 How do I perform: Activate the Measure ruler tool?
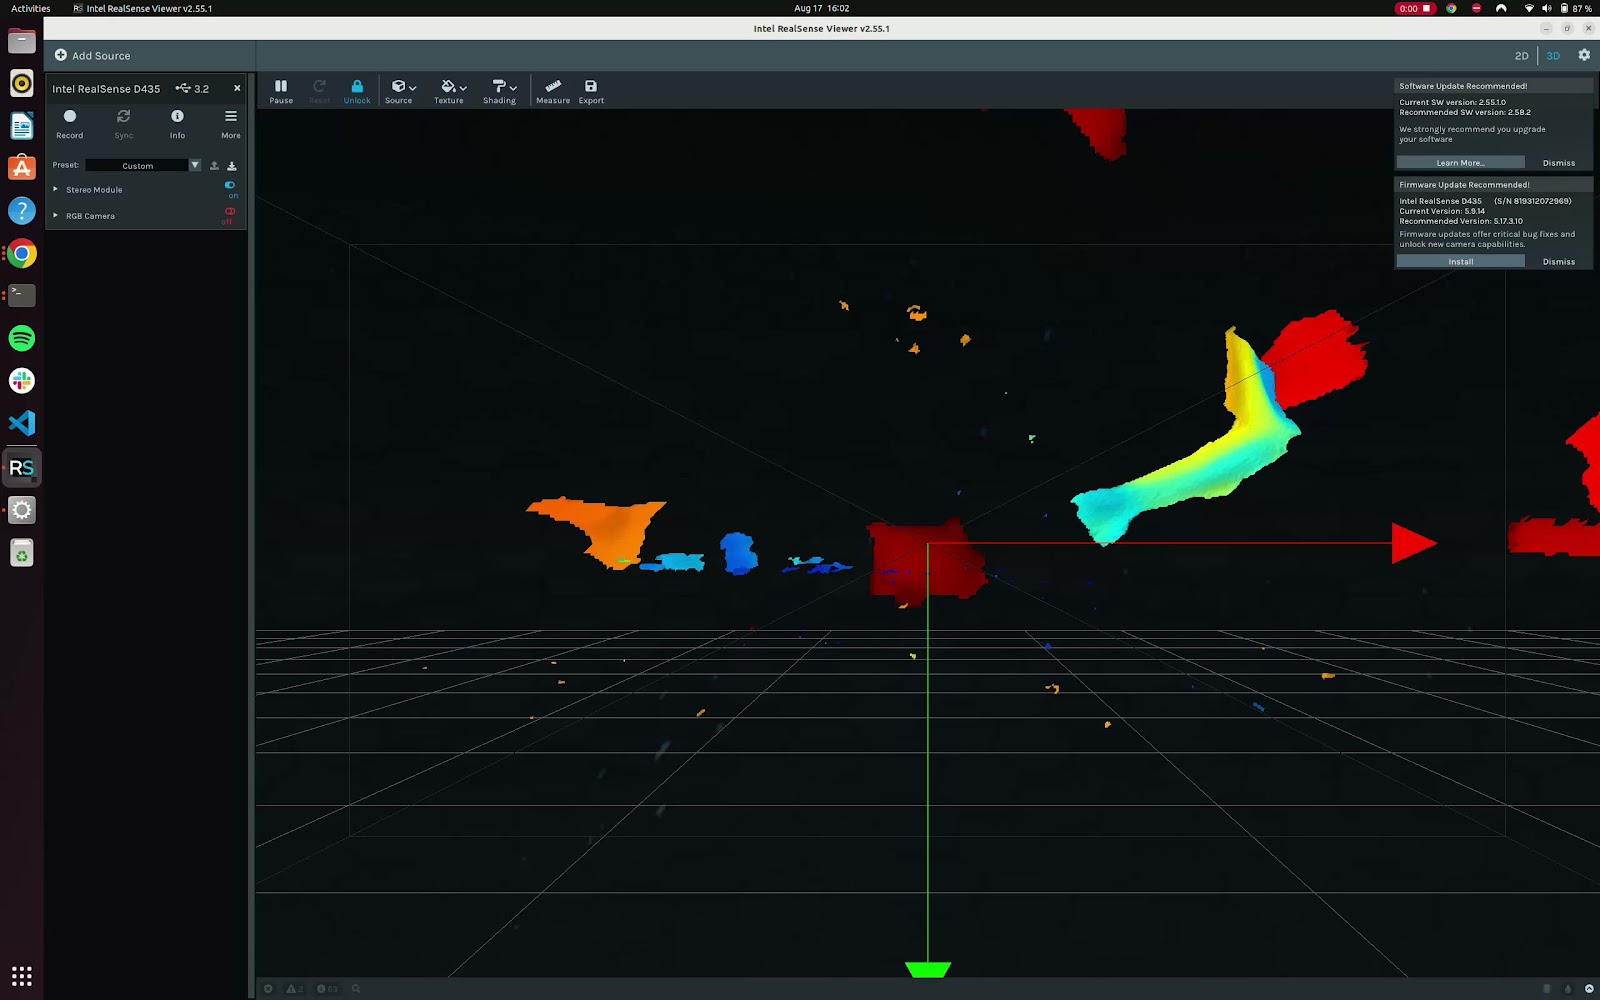click(553, 91)
